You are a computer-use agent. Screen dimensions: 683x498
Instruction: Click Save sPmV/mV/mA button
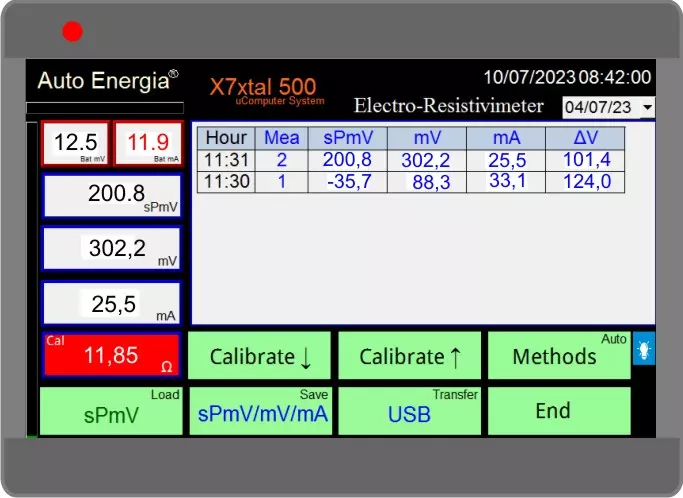[260, 411]
